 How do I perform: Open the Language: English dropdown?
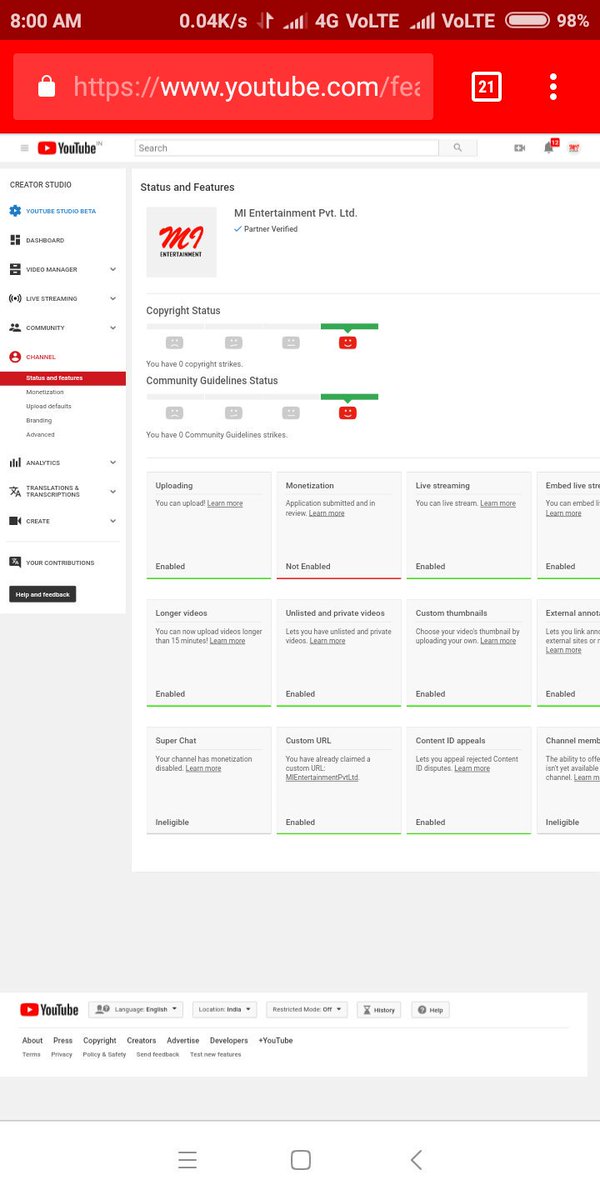[136, 1010]
